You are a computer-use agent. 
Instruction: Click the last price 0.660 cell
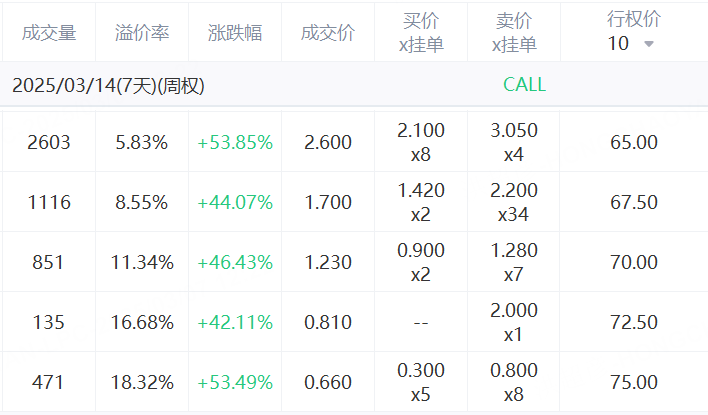(x=328, y=382)
